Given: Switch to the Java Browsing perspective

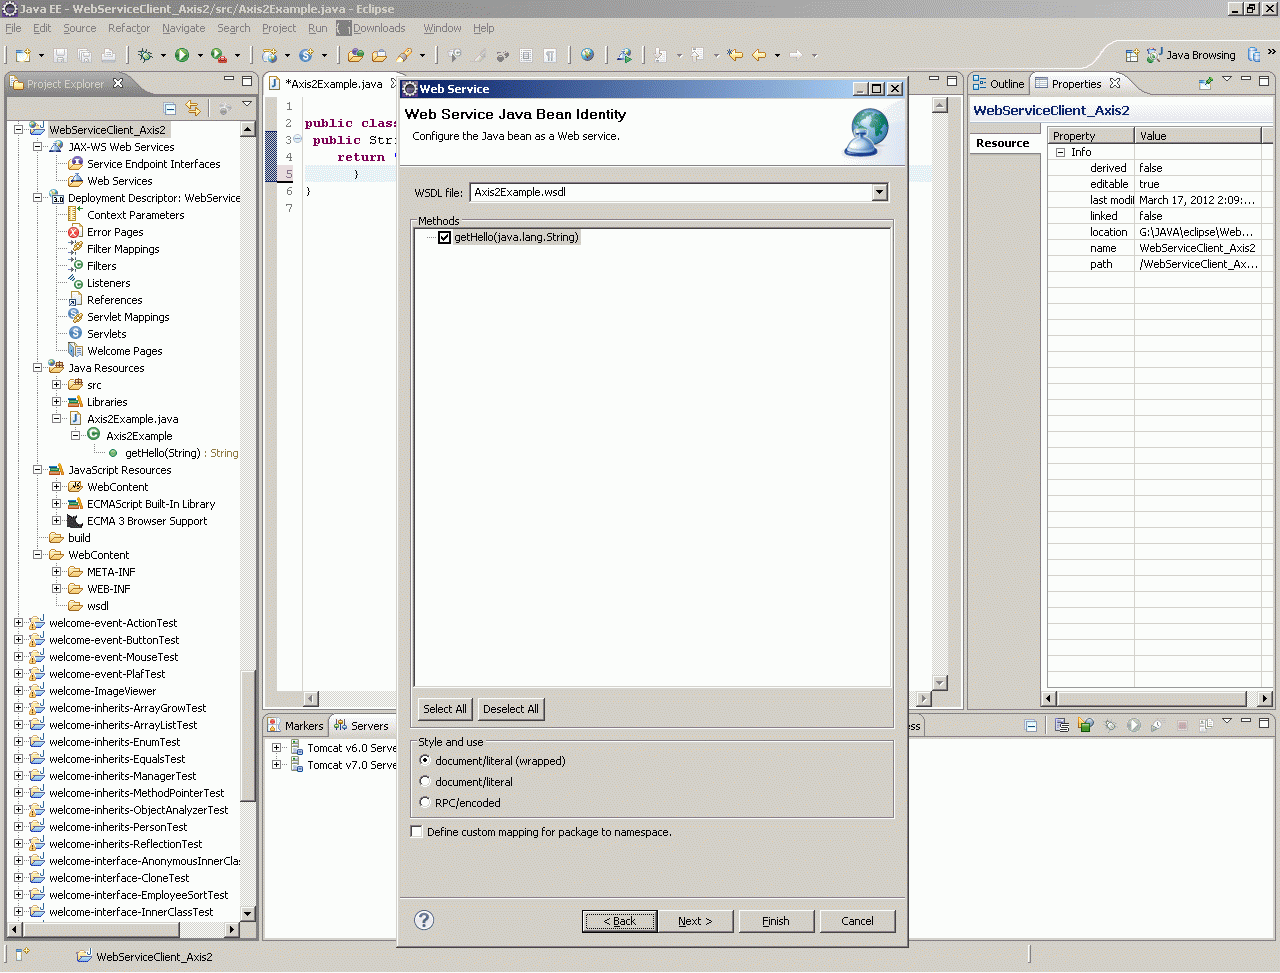Looking at the screenshot, I should 1191,55.
